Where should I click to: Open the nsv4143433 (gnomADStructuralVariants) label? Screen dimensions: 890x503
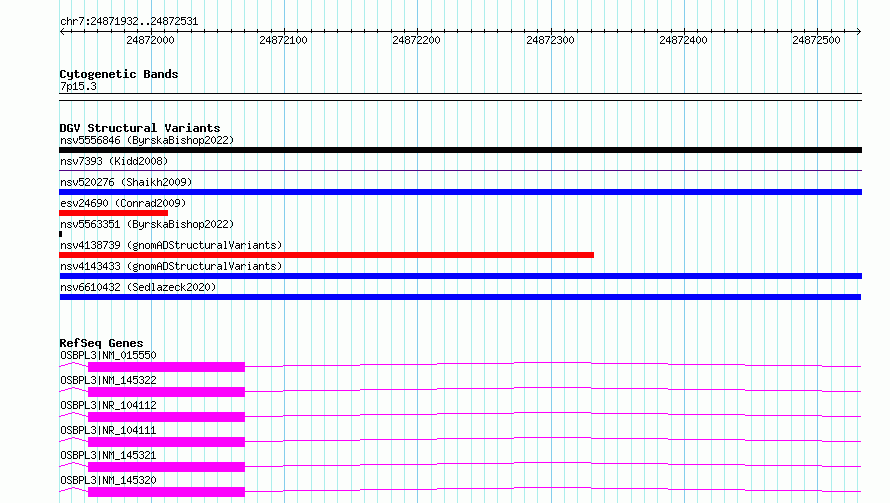pyautogui.click(x=171, y=266)
